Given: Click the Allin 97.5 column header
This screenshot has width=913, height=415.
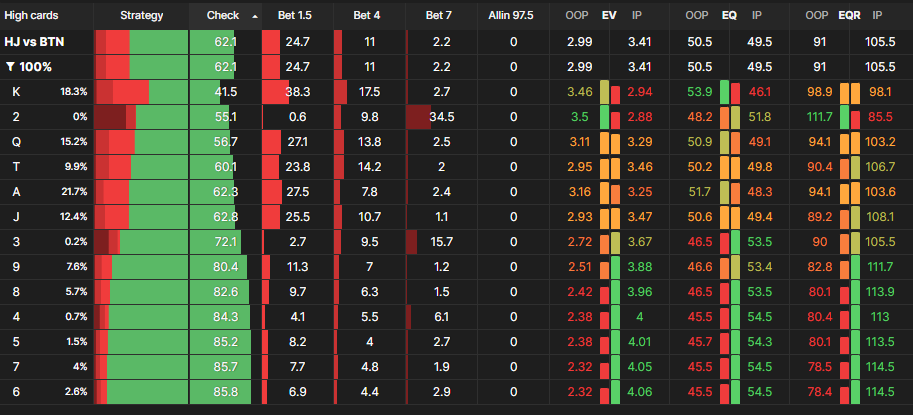Looking at the screenshot, I should coord(513,16).
